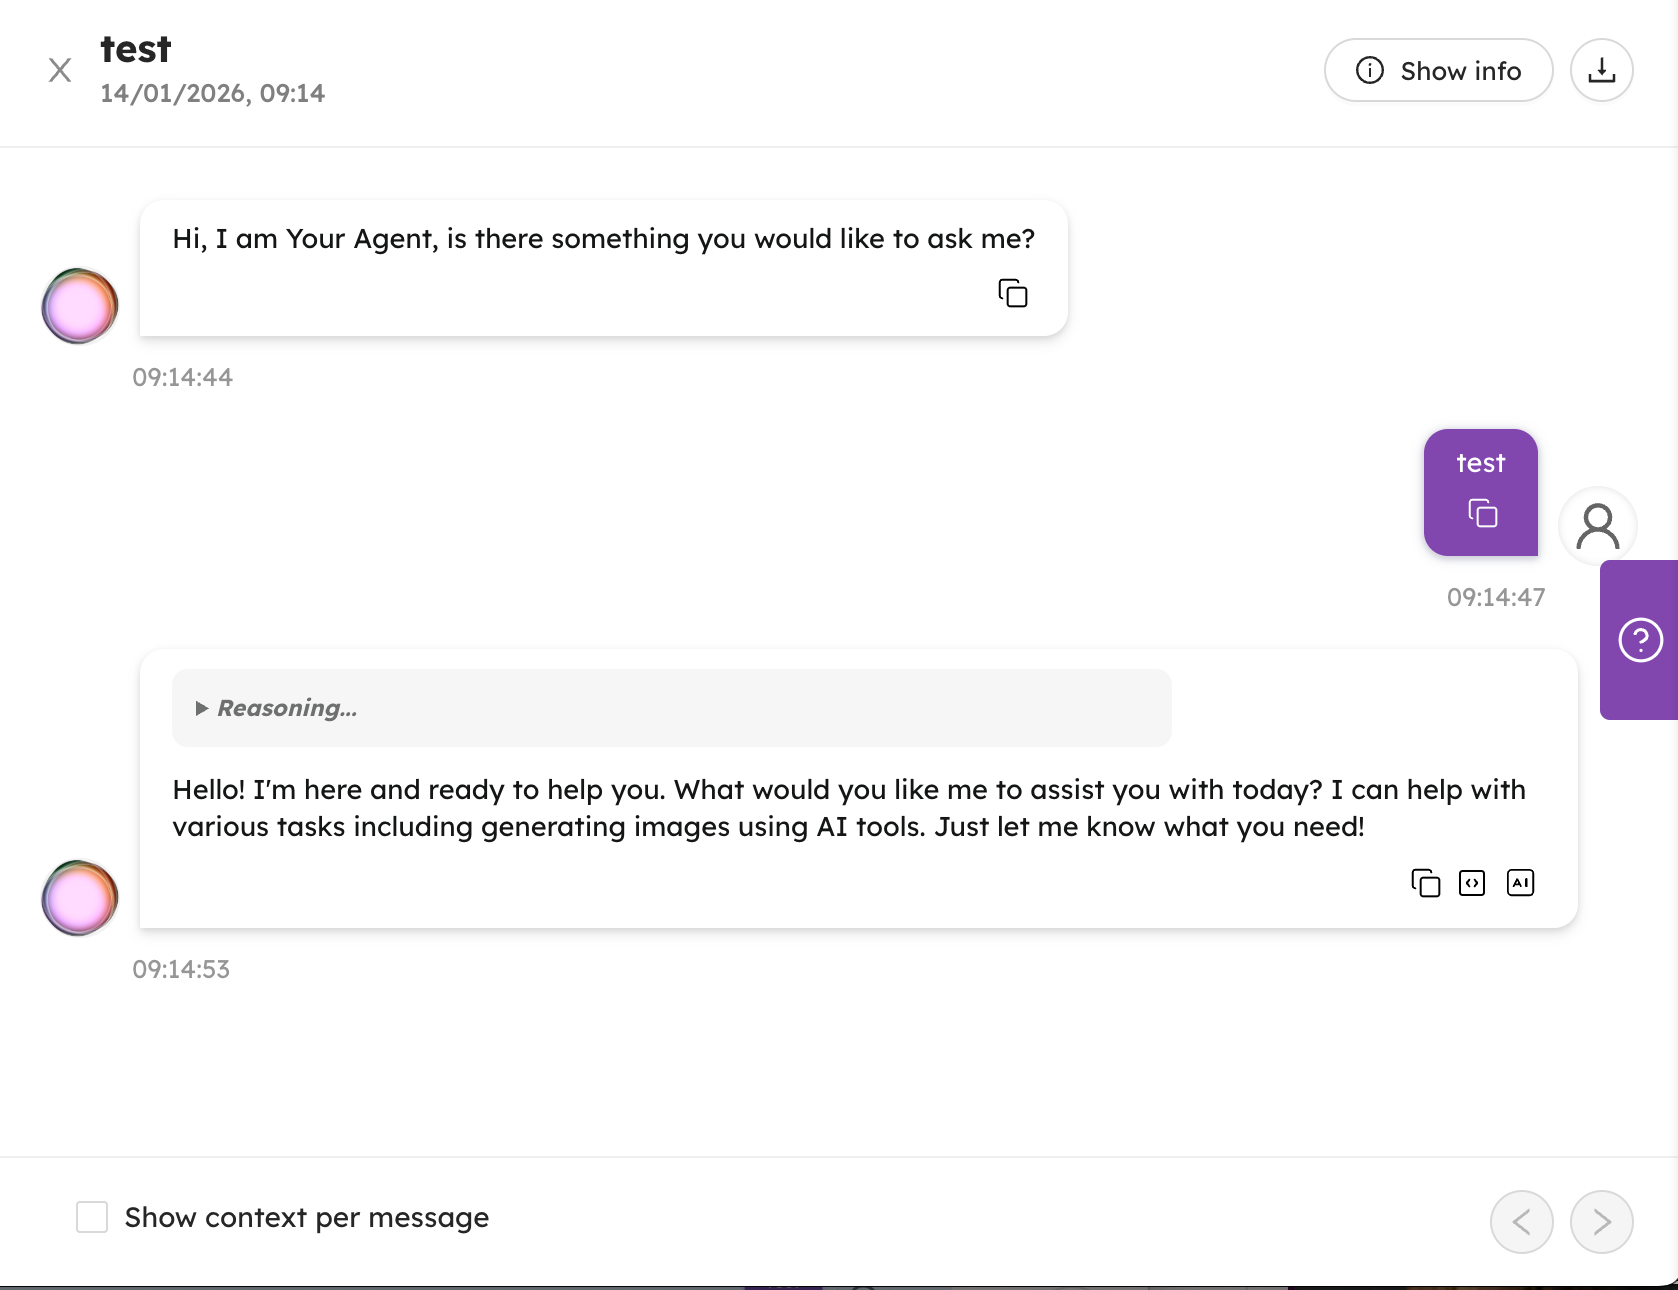This screenshot has height=1290, width=1678.
Task: Click the user profile avatar icon
Action: [x=1597, y=526]
